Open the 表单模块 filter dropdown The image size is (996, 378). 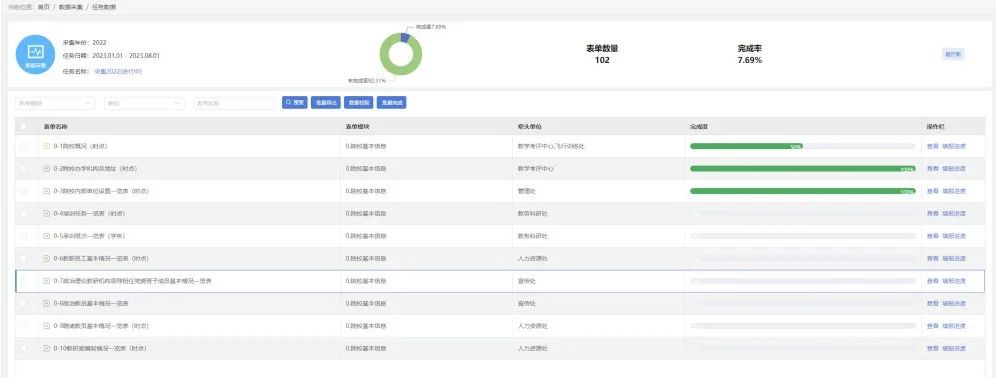coord(55,103)
